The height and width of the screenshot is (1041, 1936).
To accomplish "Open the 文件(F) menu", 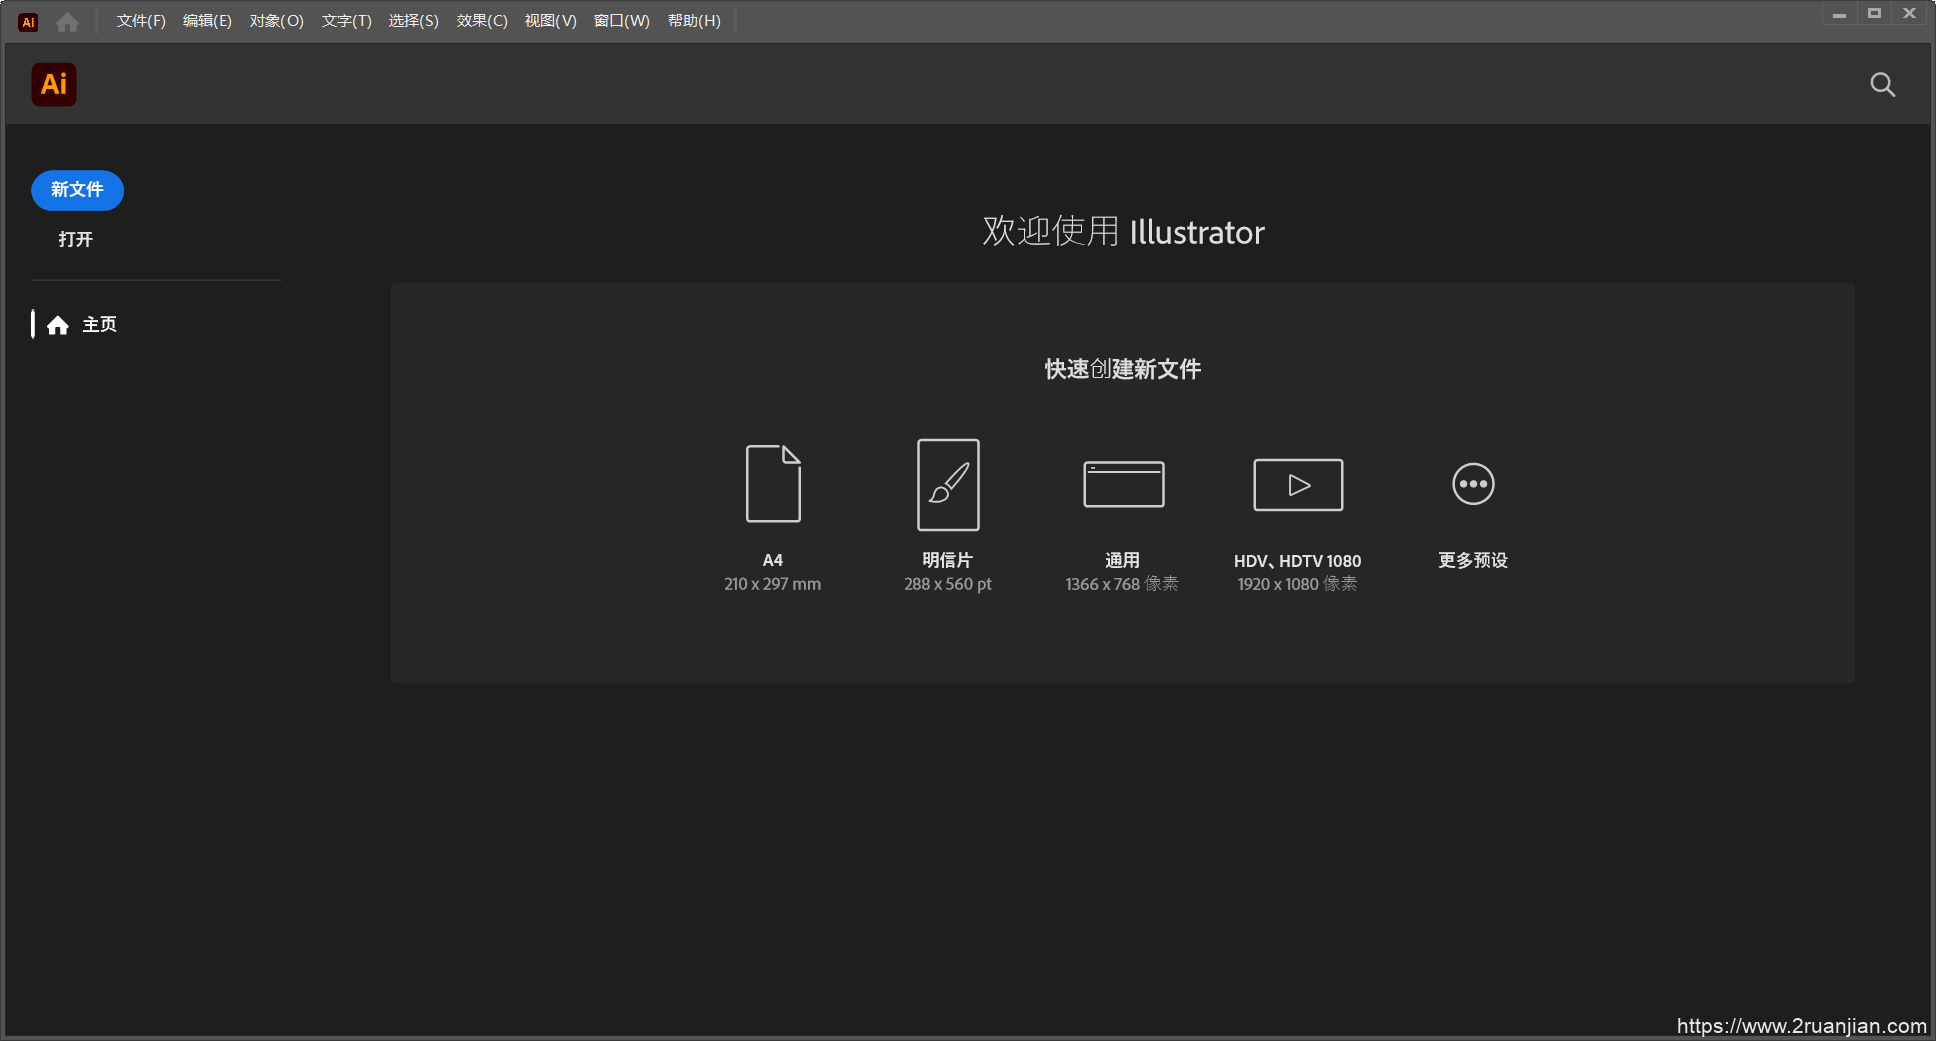I will [140, 21].
